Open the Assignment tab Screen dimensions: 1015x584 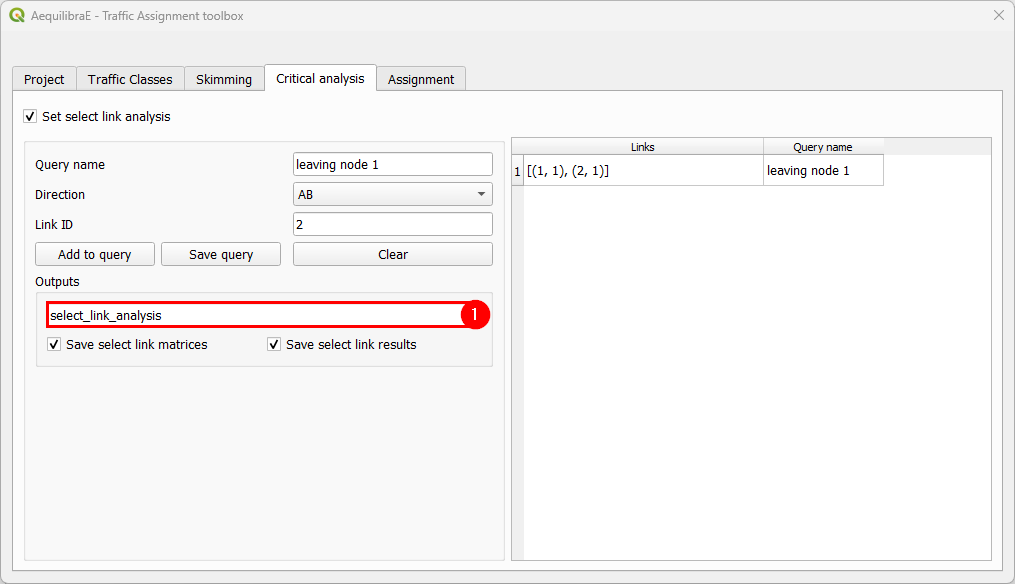[x=420, y=78]
